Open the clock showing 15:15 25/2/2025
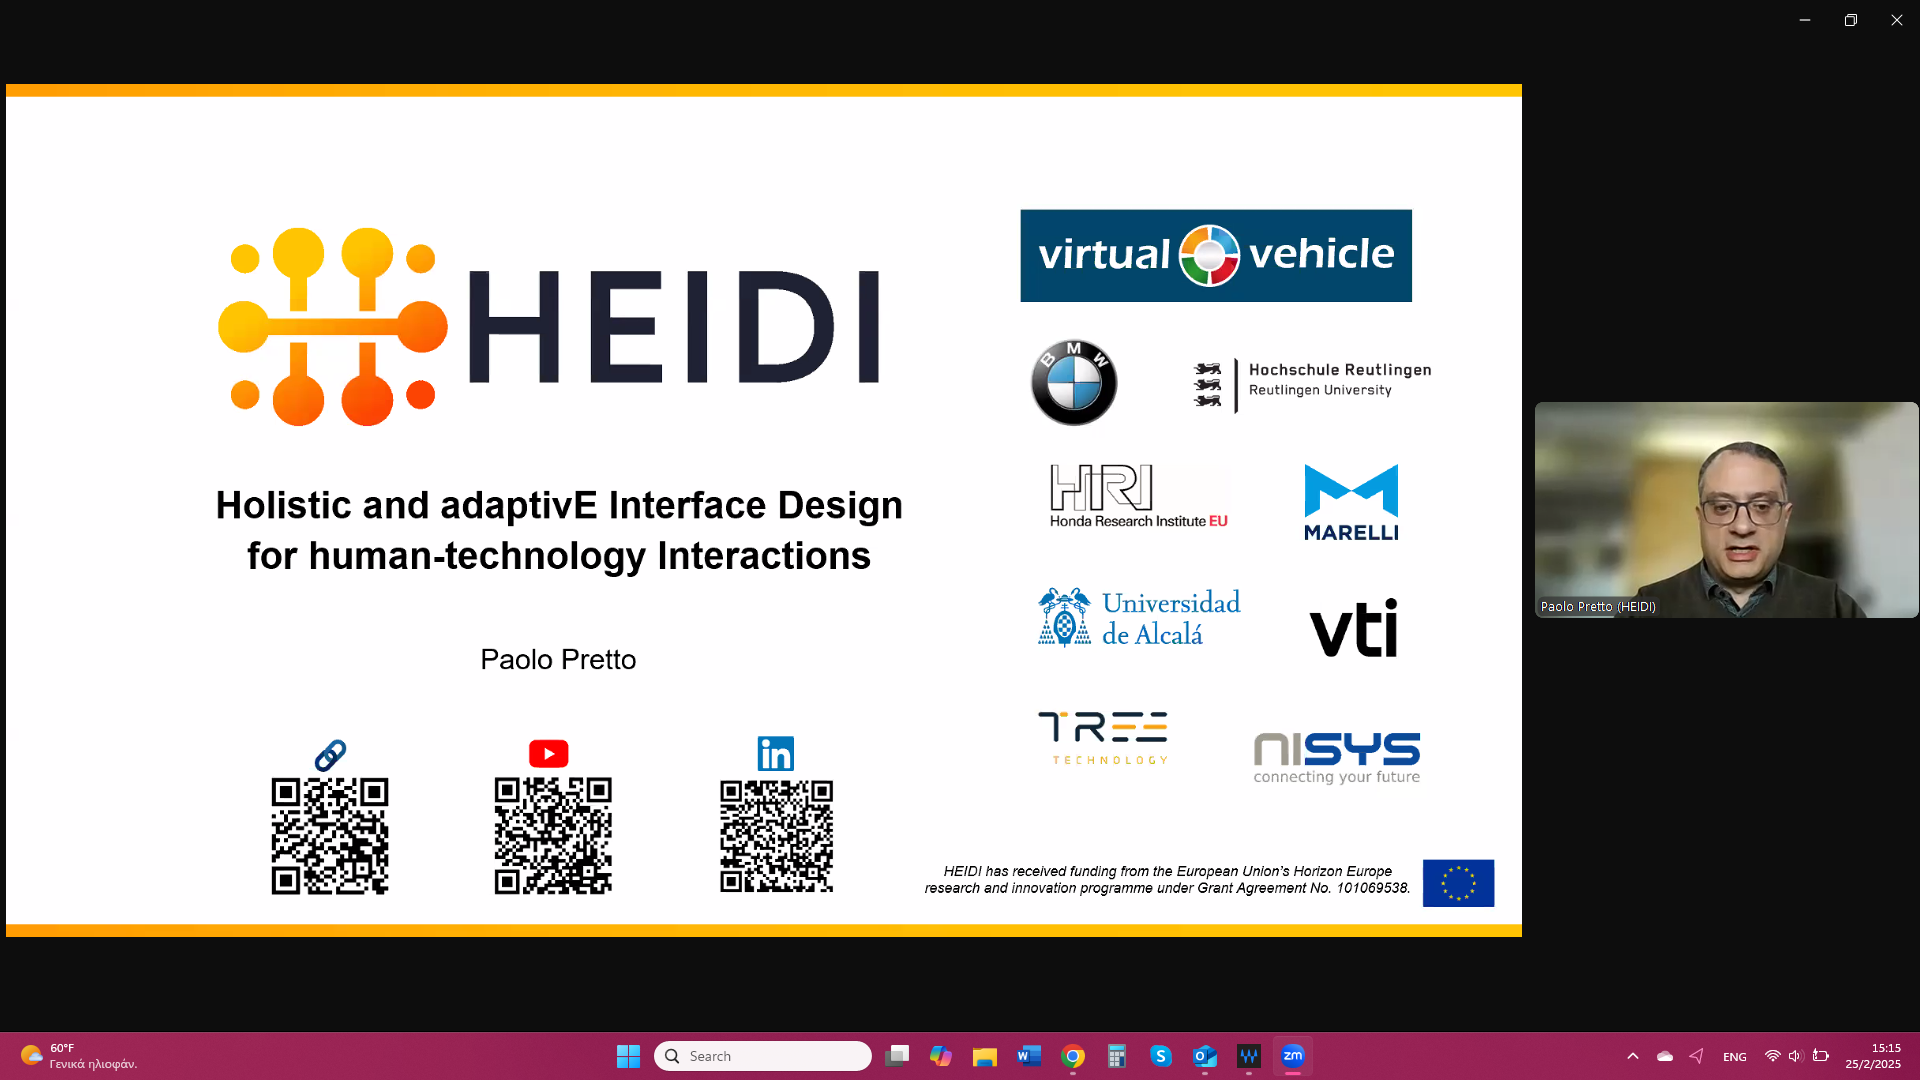This screenshot has width=1920, height=1080. [1873, 1056]
